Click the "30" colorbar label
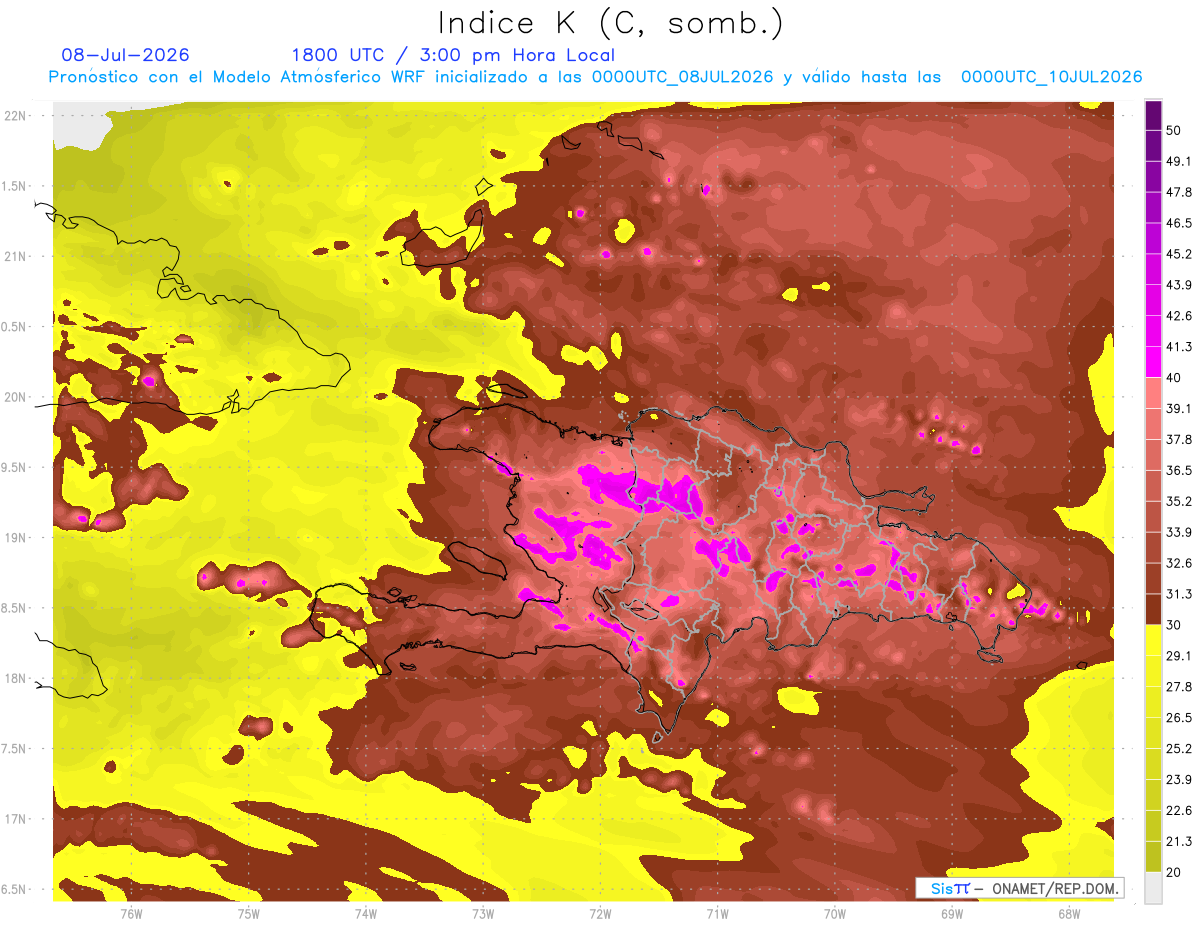Screen dimensions: 1200x927 point(1175,625)
